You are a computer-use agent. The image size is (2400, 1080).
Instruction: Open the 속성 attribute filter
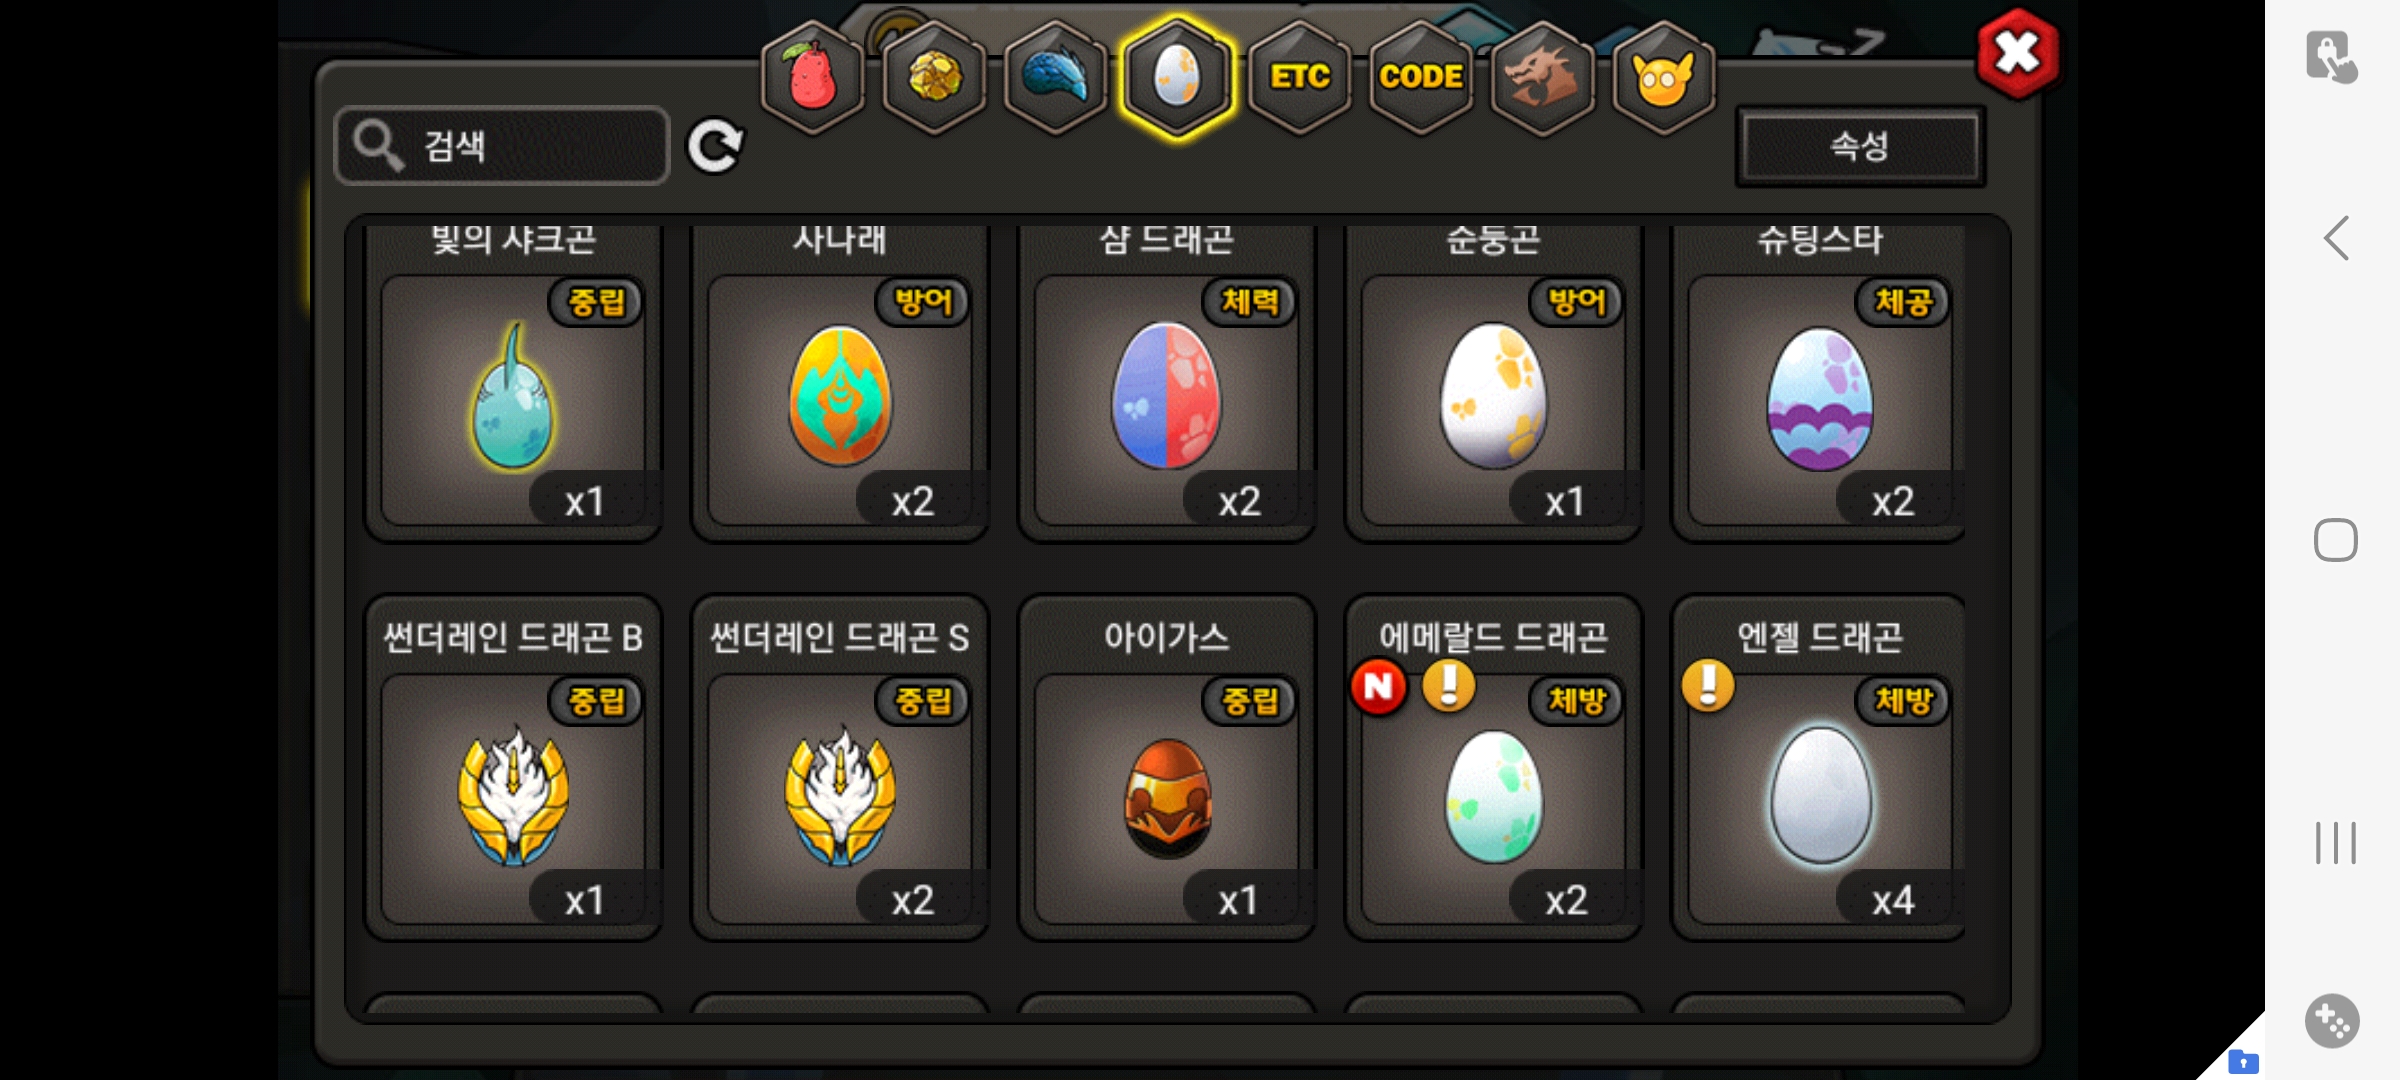coord(1860,146)
